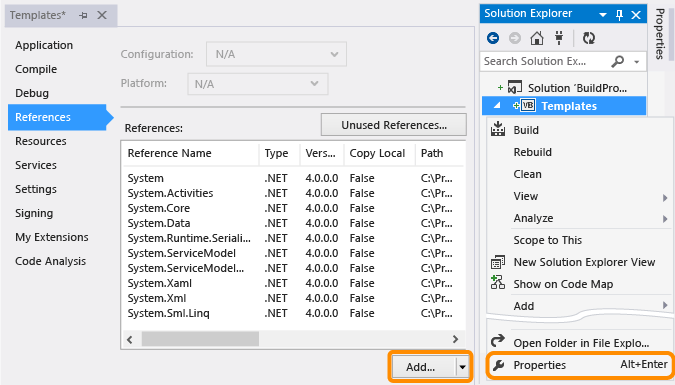This screenshot has width=675, height=385.
Task: Choose Rebuild from context menu
Action: pos(532,152)
